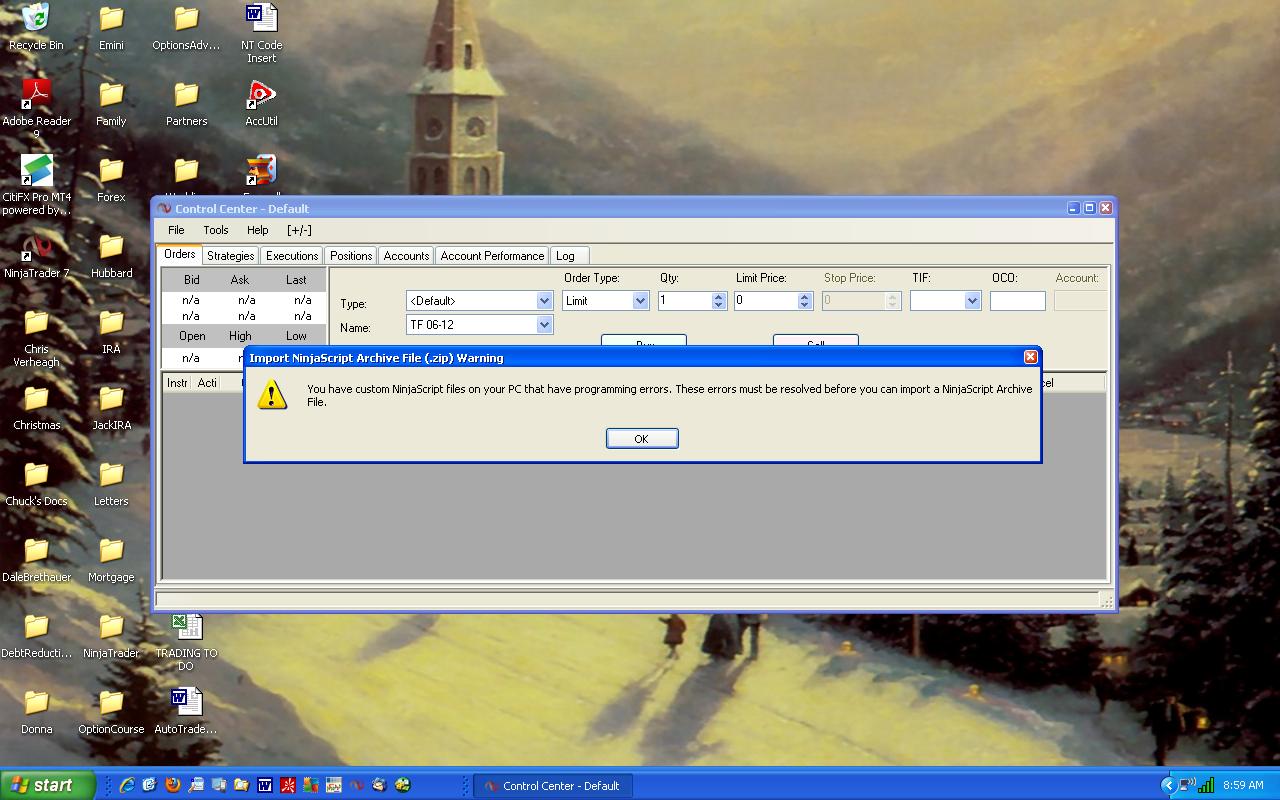
Task: Open the TRADING TO DO spreadsheet
Action: [186, 642]
